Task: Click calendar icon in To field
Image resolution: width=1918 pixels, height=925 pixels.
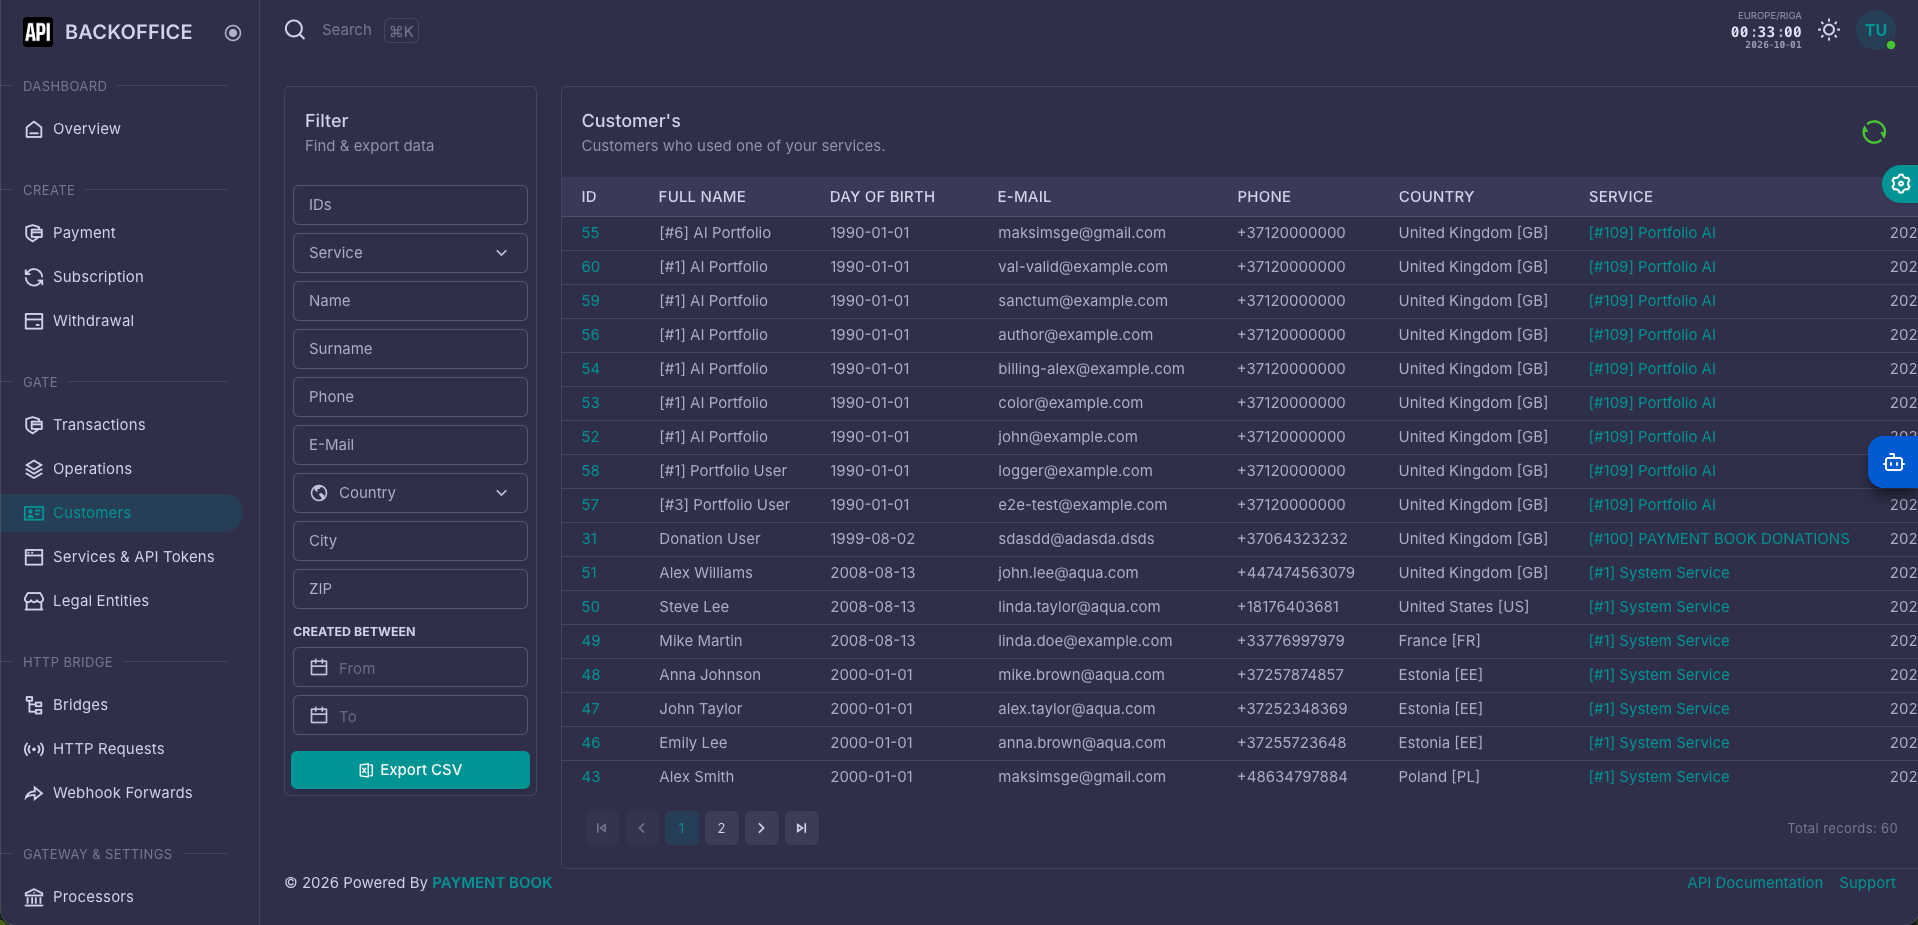Action: (319, 715)
